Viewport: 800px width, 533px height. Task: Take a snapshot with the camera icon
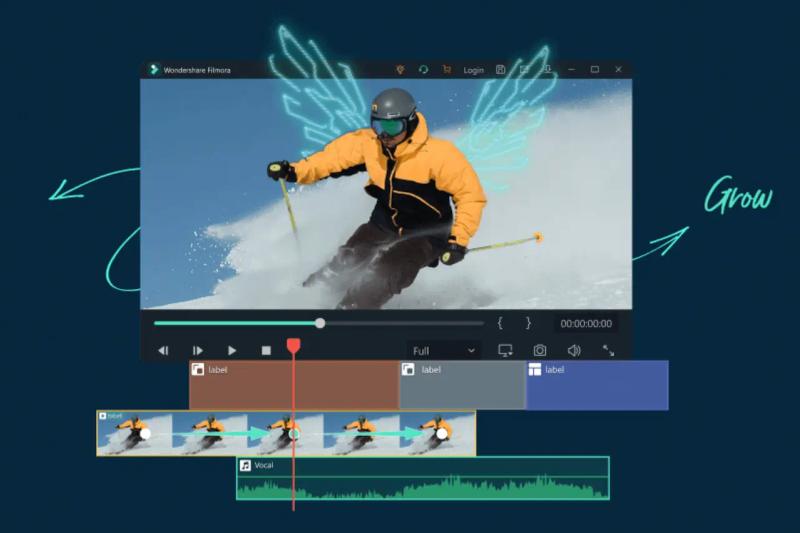point(540,350)
